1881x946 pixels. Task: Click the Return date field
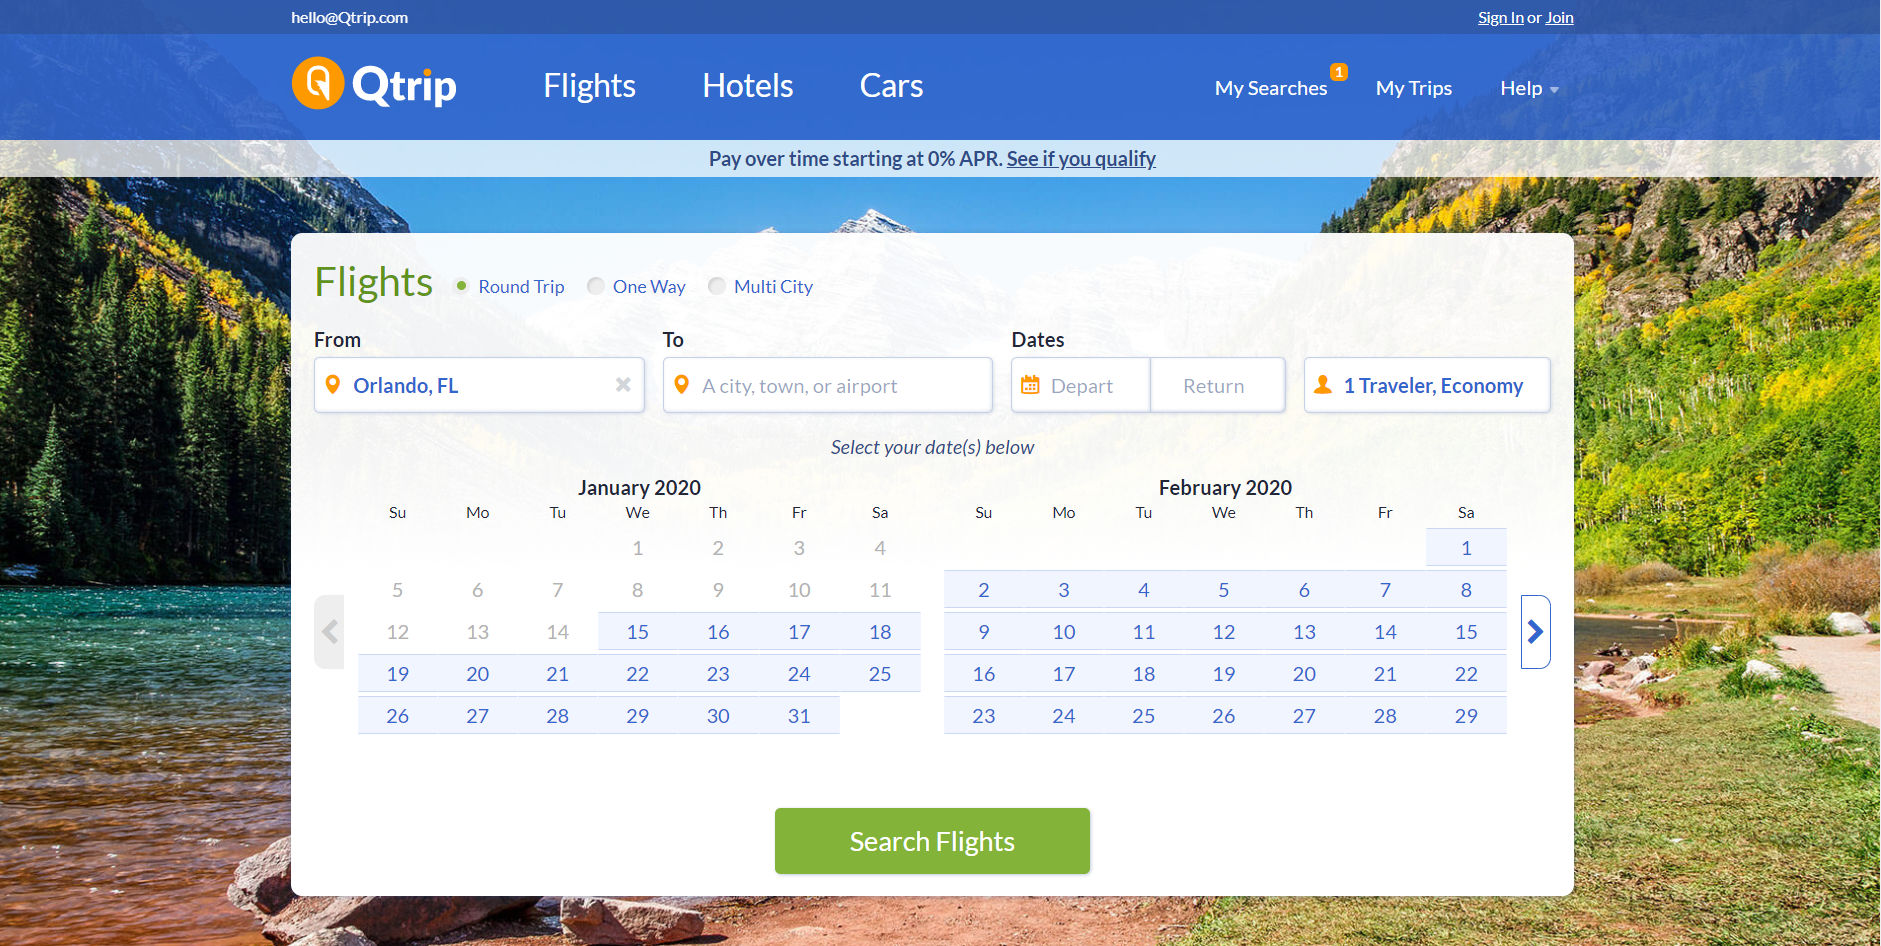[1218, 385]
